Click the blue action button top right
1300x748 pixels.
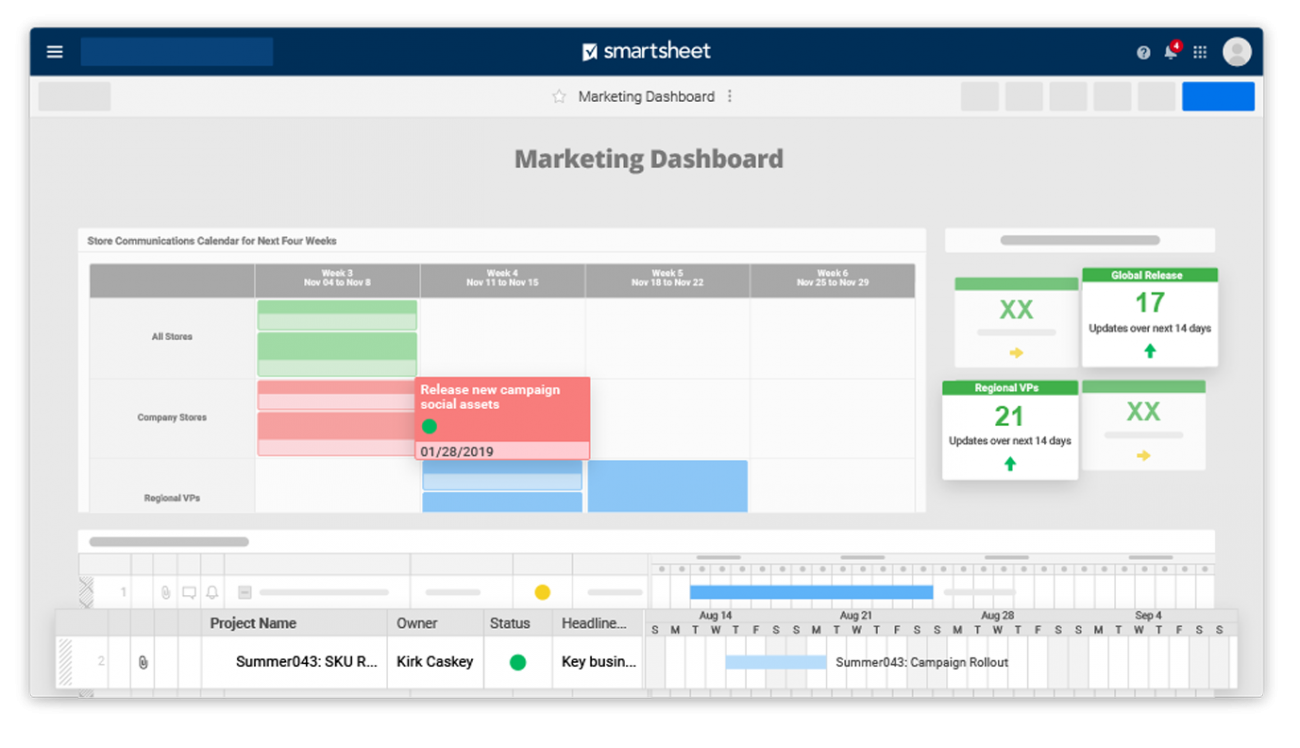1218,96
